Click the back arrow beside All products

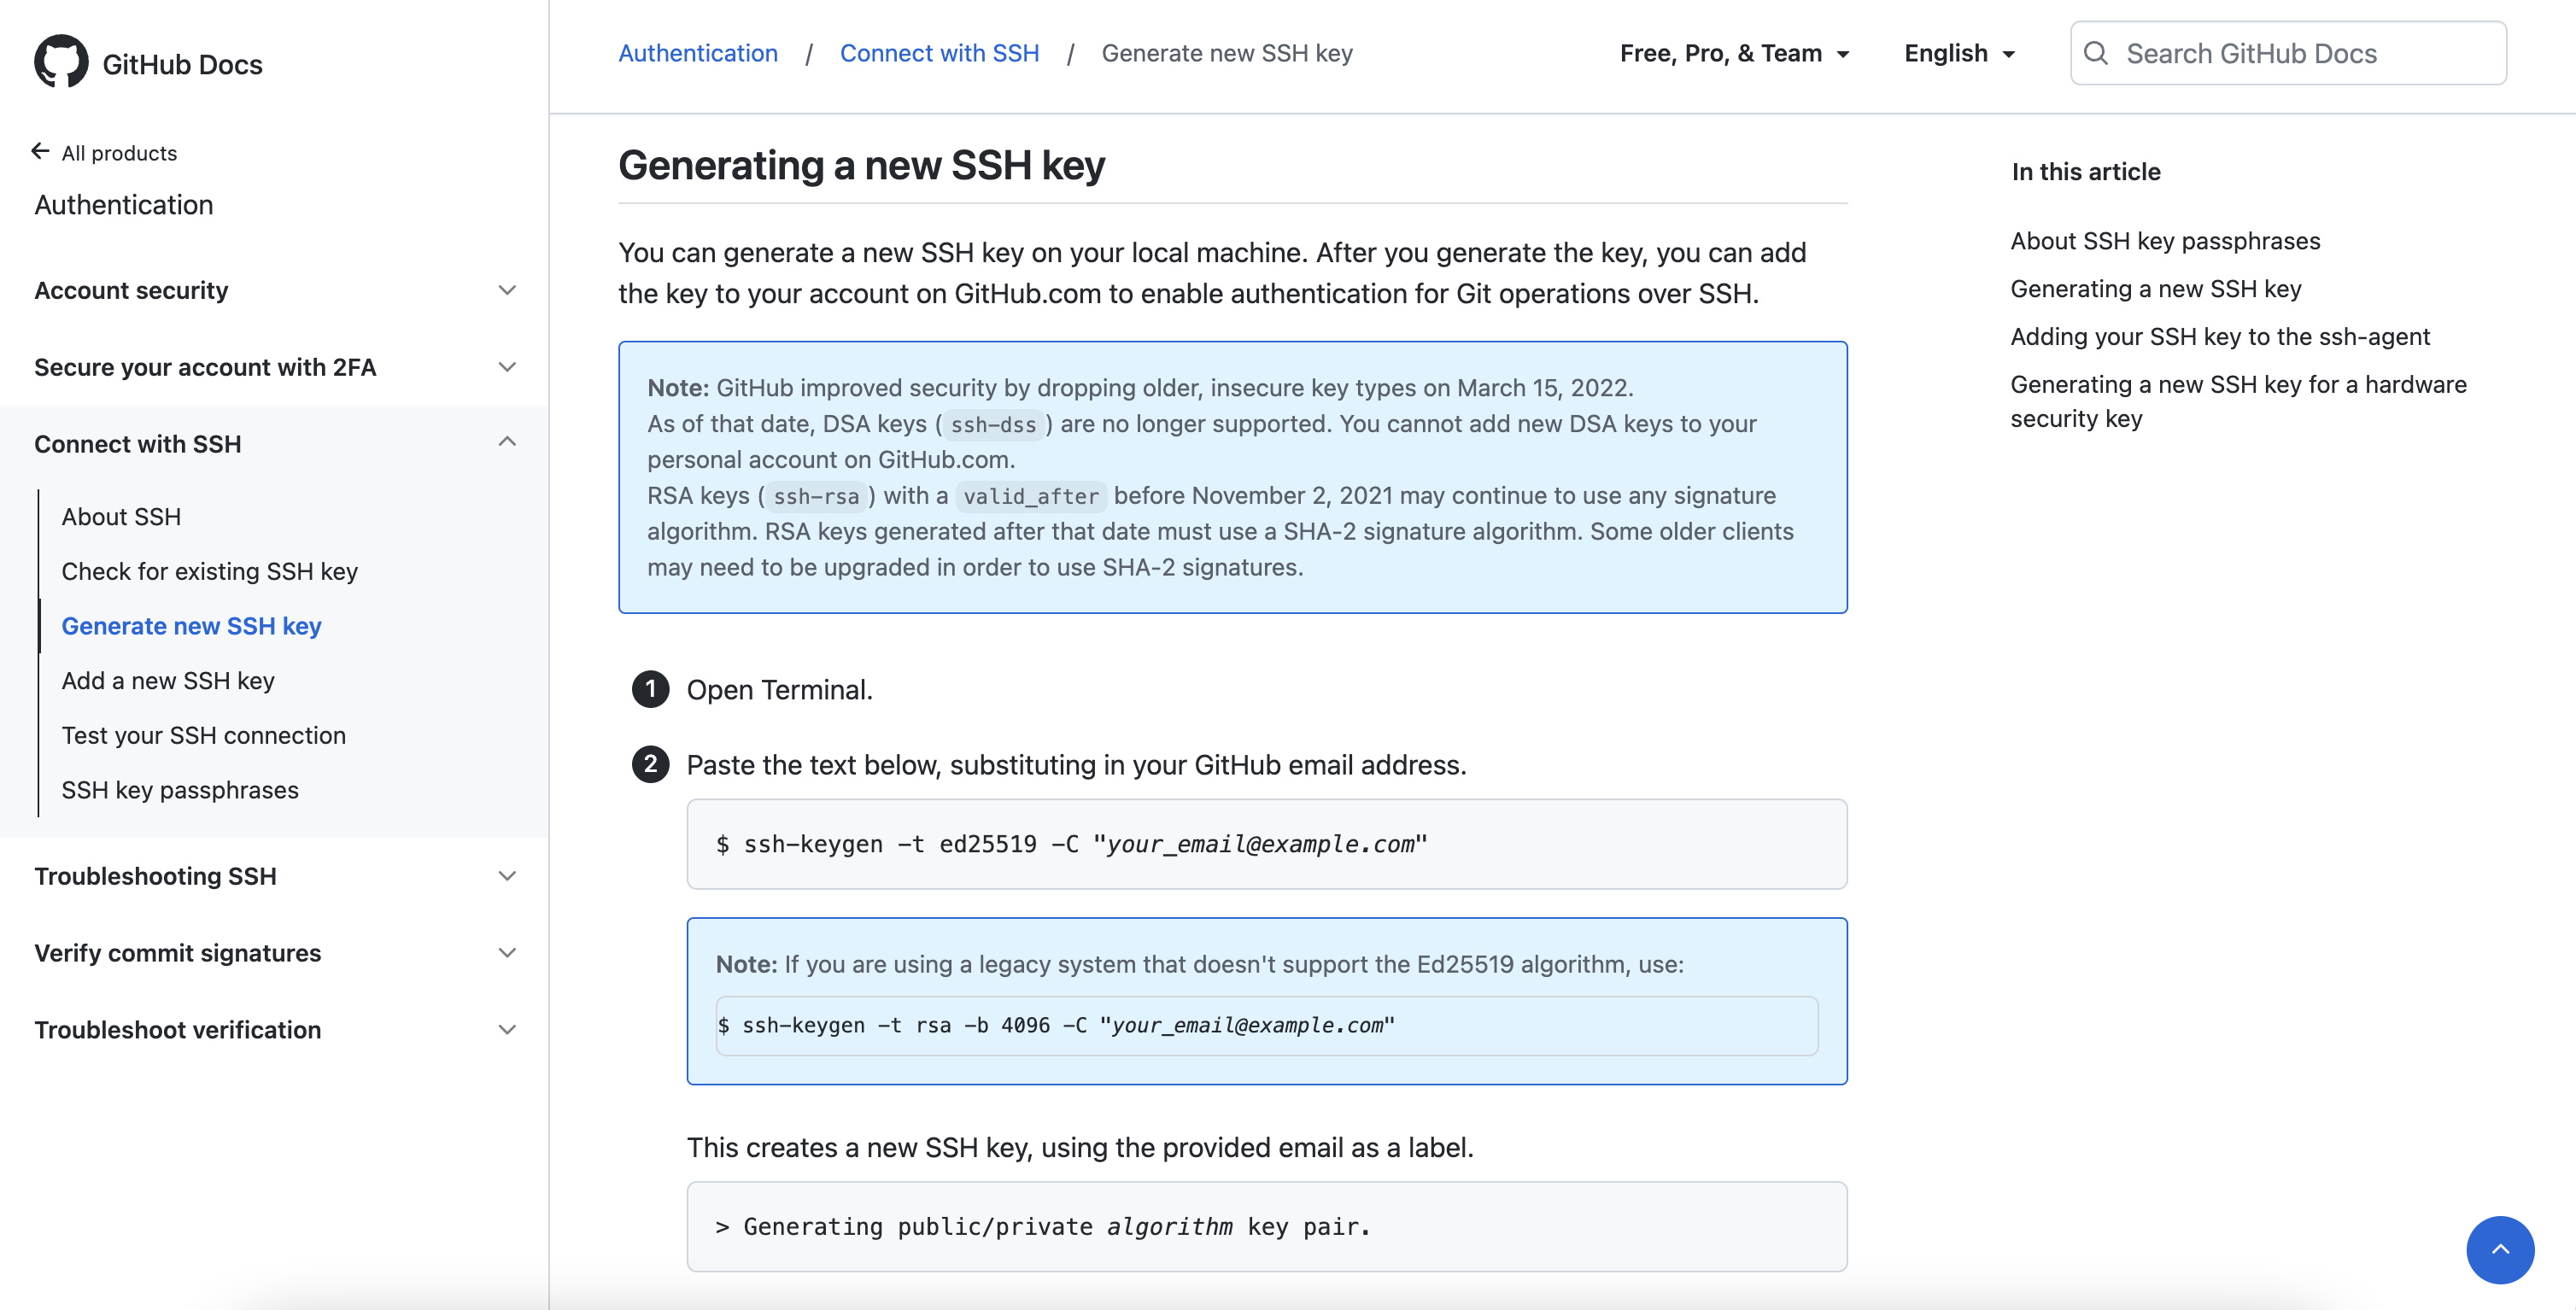coord(40,152)
